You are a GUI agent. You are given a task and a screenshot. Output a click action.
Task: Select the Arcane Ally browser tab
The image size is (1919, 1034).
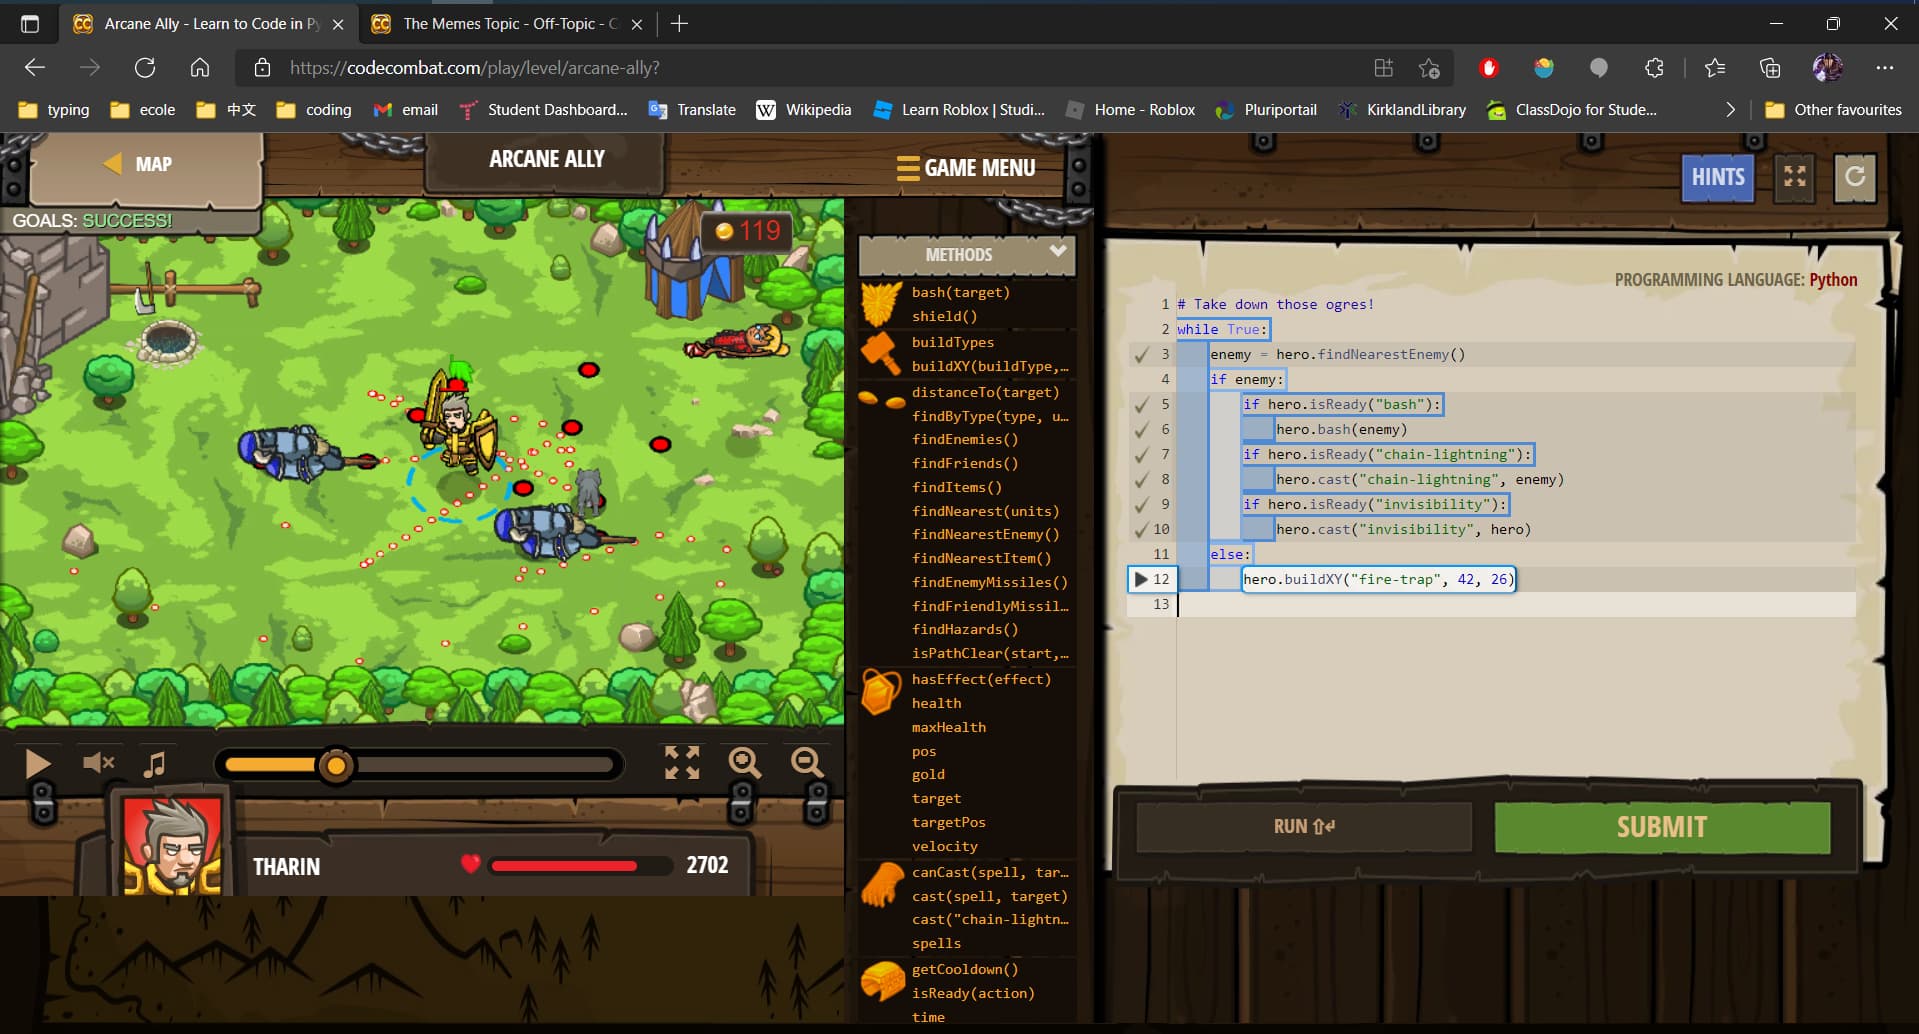[210, 24]
